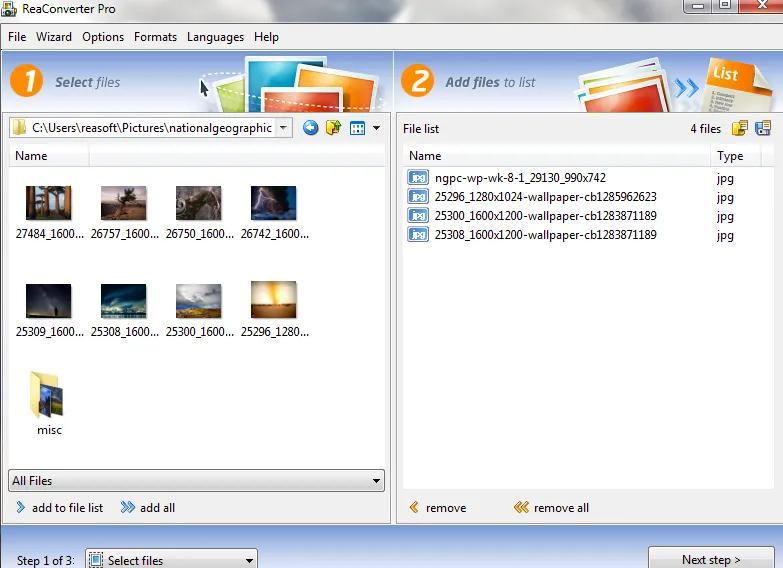Click the add all double arrow icon
The image size is (783, 568).
coord(128,508)
